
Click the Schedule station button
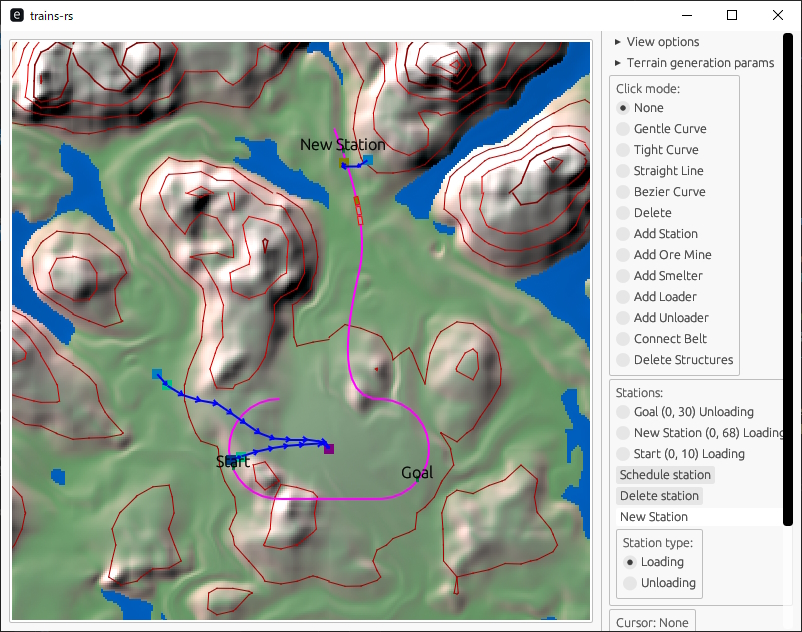point(665,475)
